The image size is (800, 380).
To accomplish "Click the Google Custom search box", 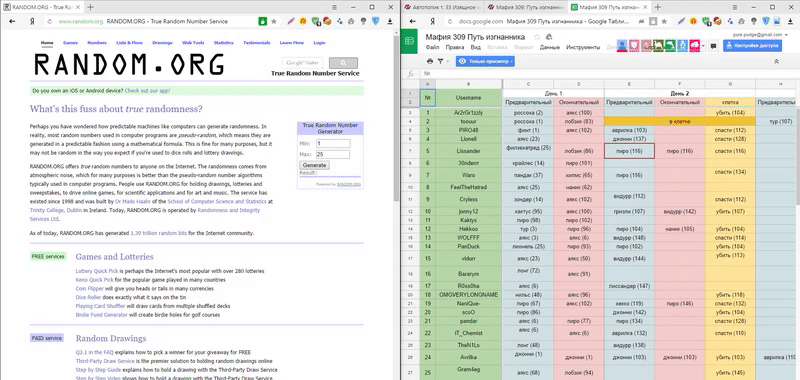I will (x=303, y=63).
